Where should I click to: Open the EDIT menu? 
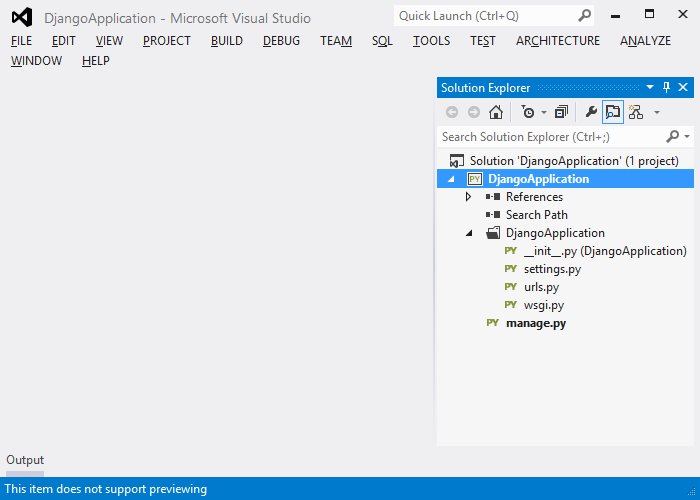tap(63, 41)
